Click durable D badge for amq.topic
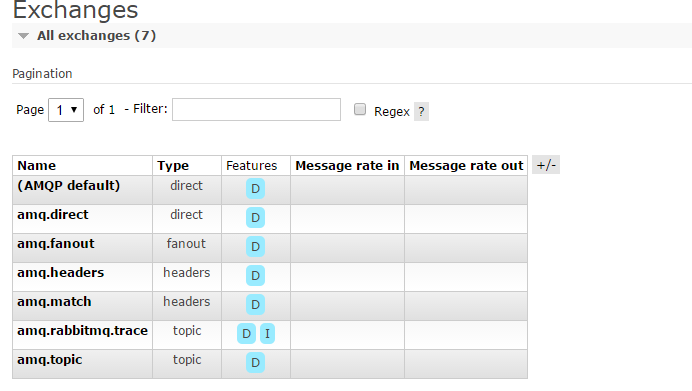The height and width of the screenshot is (391, 692). (256, 363)
